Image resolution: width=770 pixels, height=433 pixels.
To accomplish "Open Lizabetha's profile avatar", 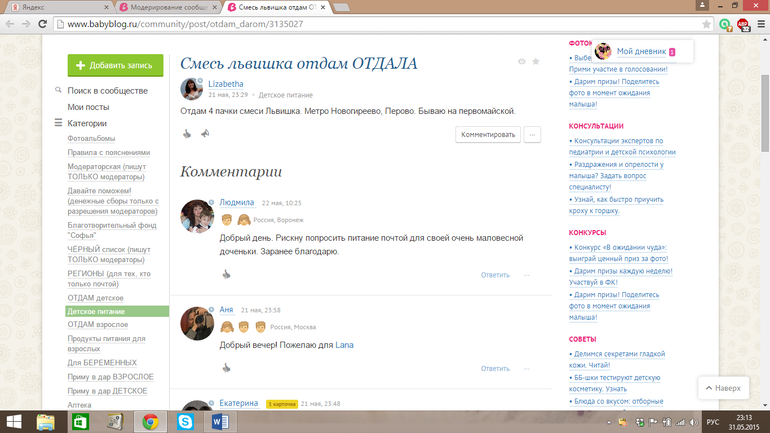I will [x=191, y=89].
